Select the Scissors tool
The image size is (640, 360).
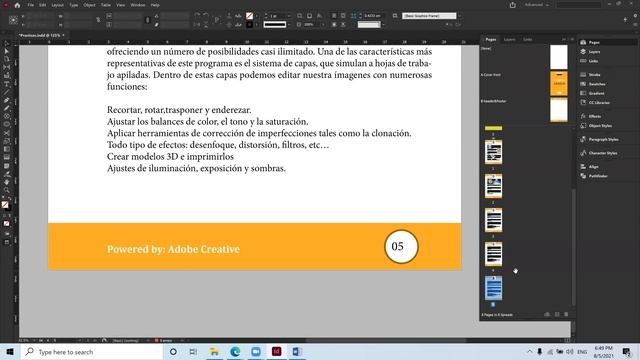(x=7, y=133)
